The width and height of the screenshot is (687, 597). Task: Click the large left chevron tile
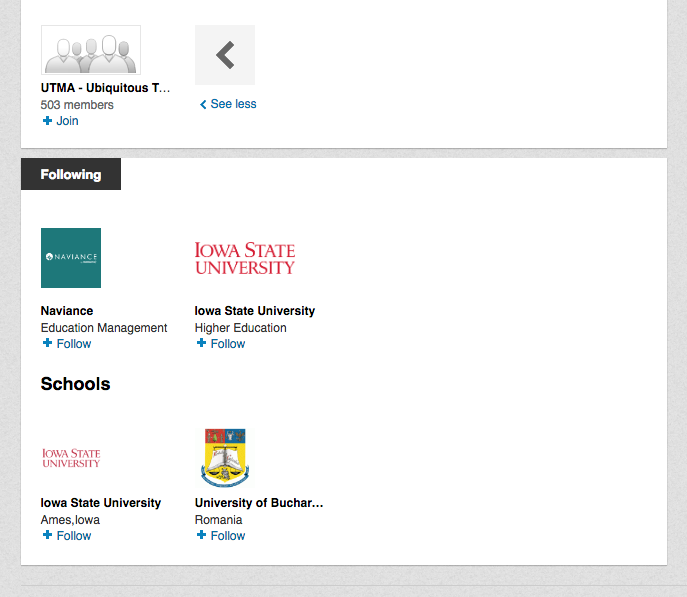[x=225, y=55]
